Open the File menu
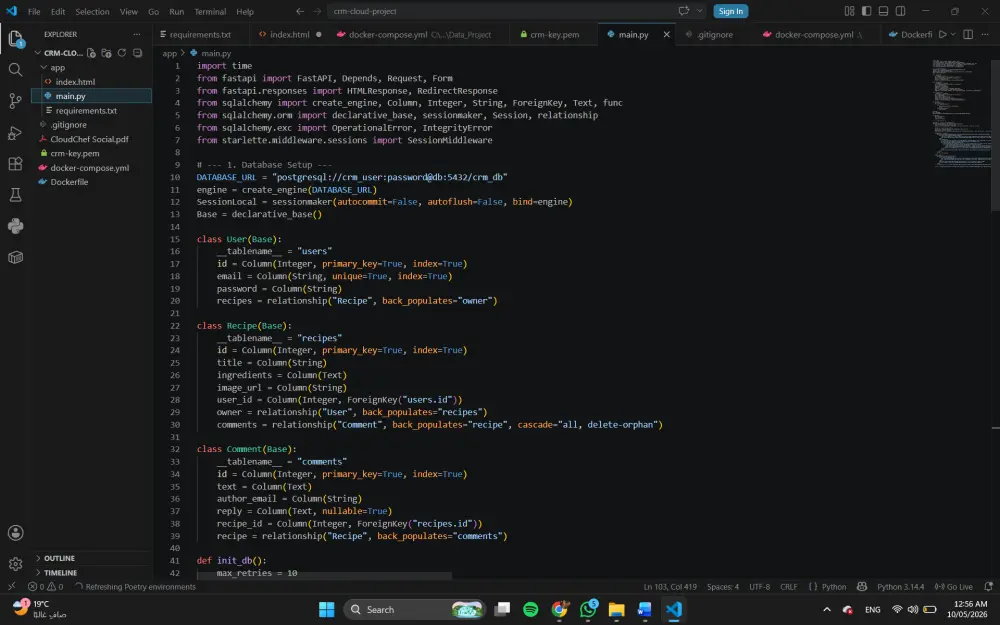This screenshot has width=1000, height=625. 34,11
